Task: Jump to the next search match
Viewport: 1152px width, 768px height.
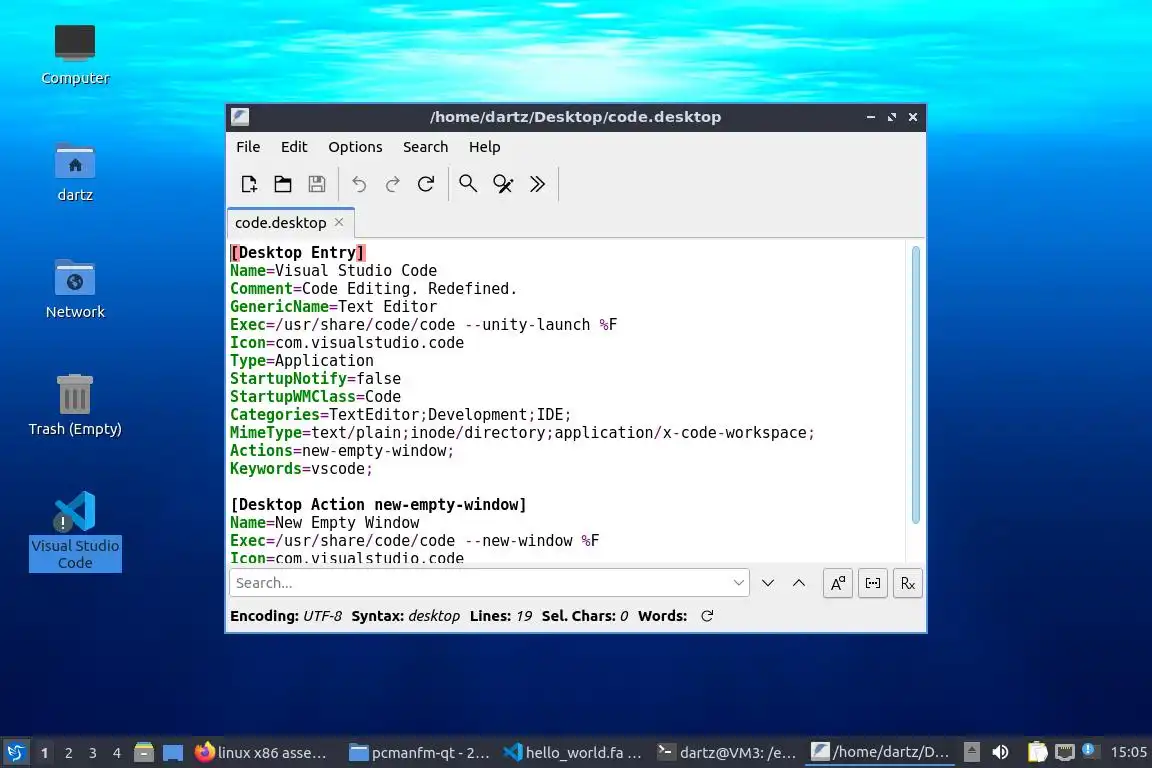Action: 768,583
